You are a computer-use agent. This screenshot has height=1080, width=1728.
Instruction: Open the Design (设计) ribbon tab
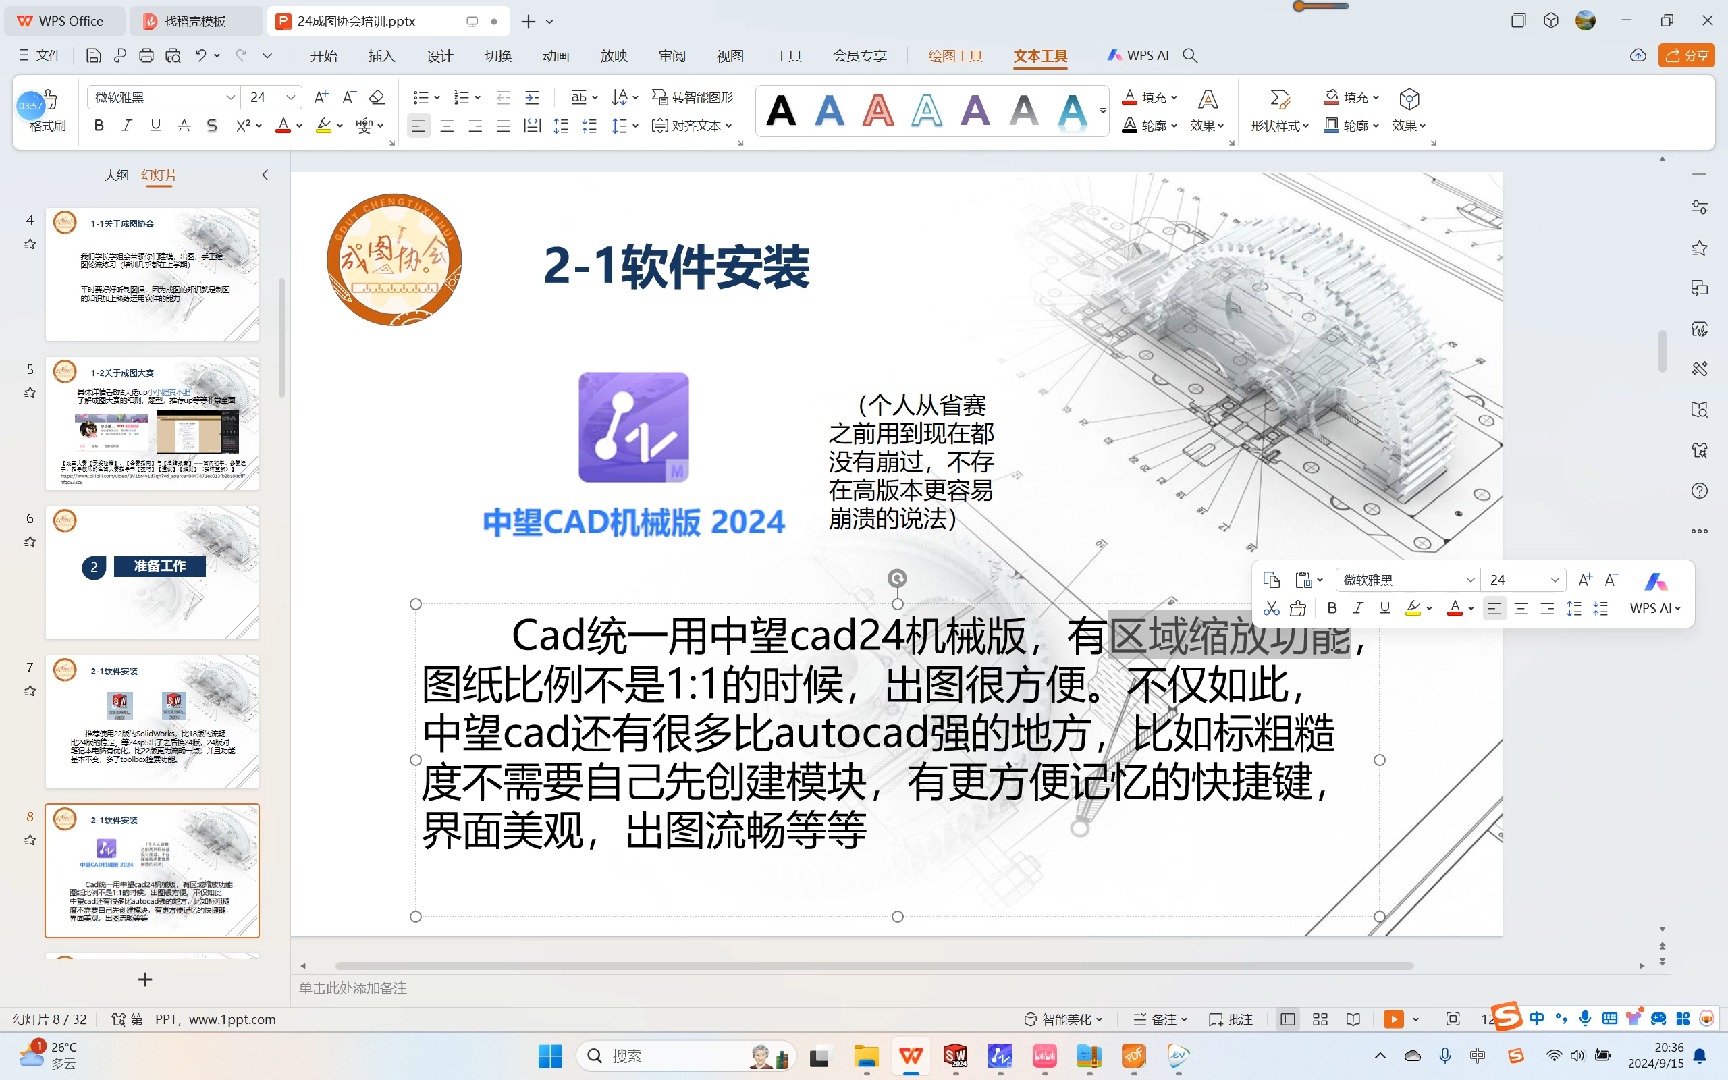click(x=440, y=56)
